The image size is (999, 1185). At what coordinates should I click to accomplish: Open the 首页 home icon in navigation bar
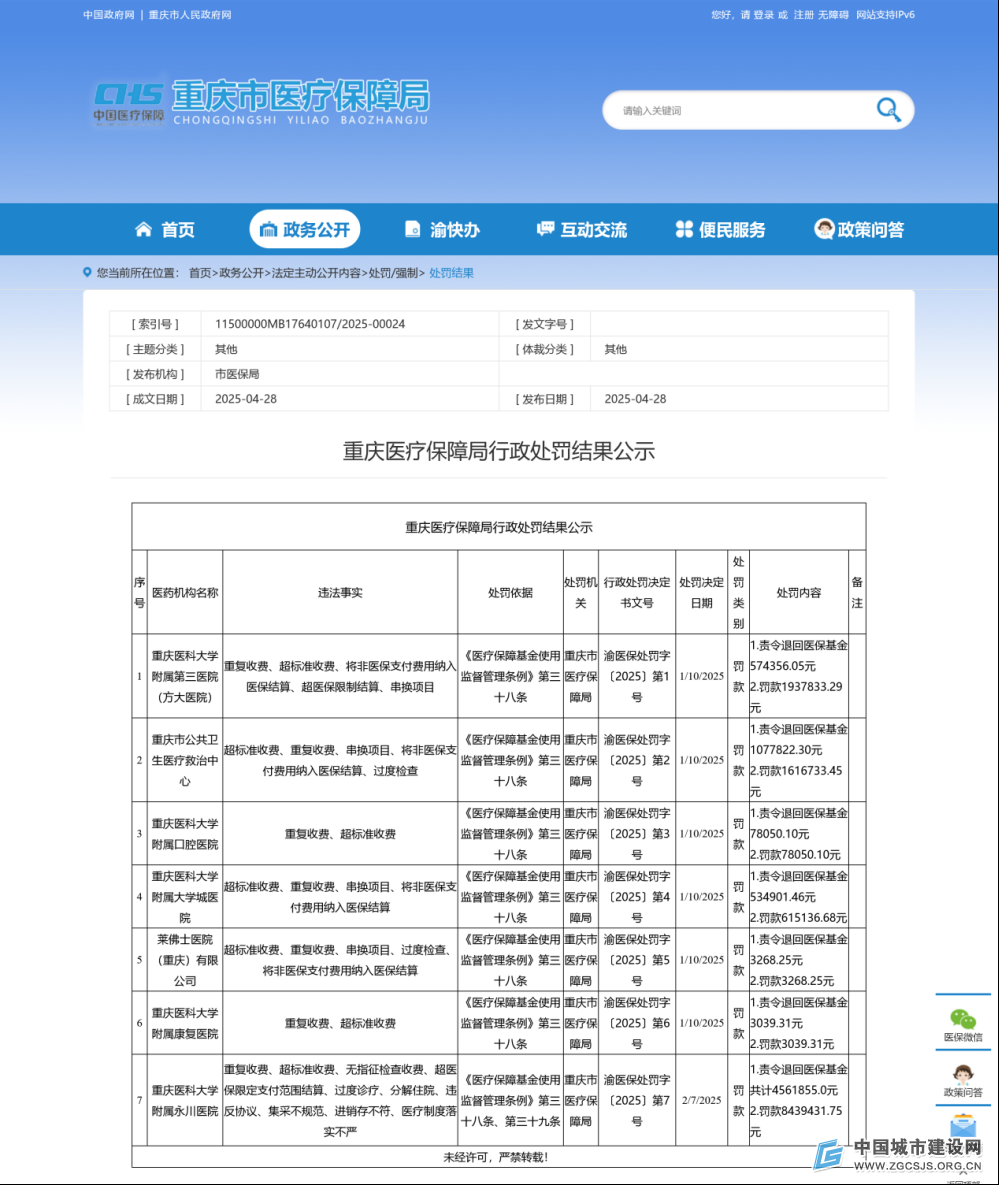(144, 230)
